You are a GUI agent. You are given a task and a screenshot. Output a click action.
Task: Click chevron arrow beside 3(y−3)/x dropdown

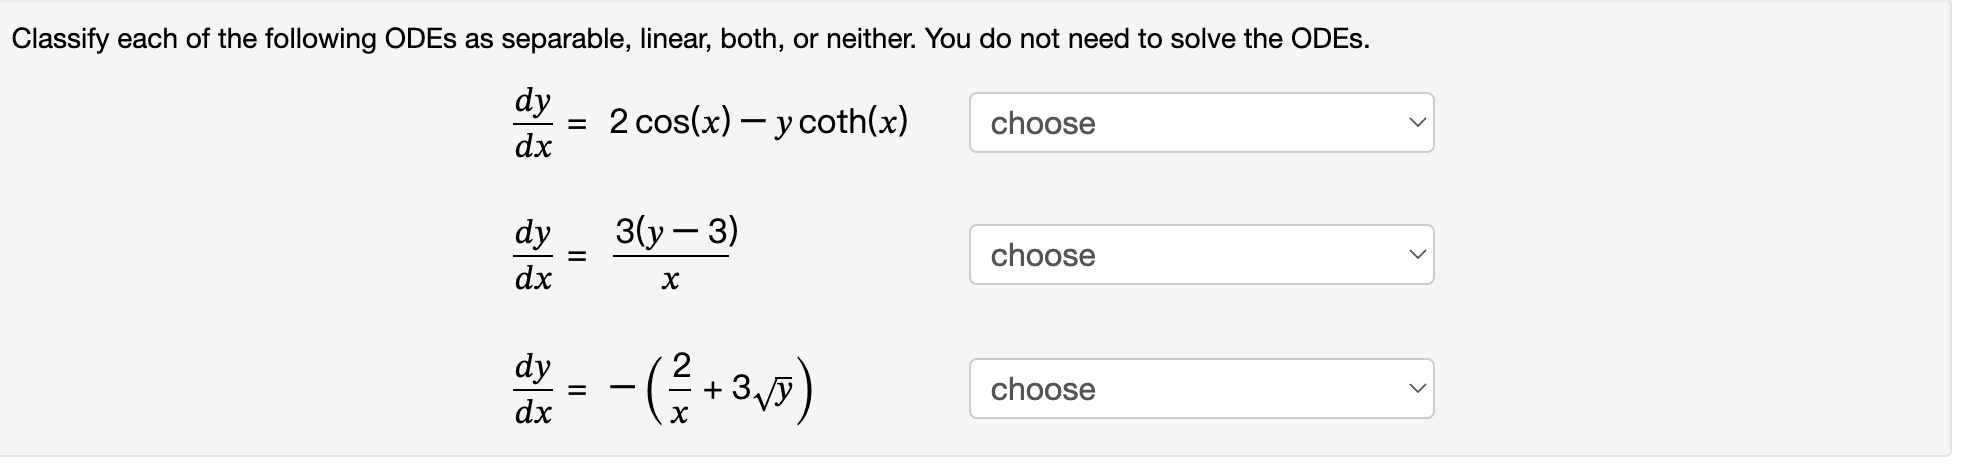tap(1414, 255)
